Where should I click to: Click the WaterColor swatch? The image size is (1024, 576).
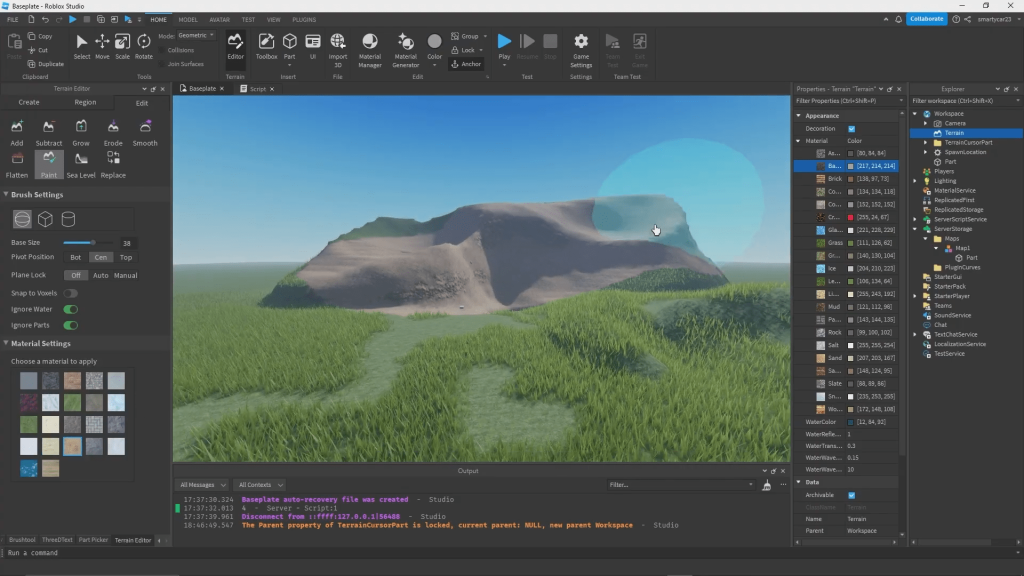[850, 422]
